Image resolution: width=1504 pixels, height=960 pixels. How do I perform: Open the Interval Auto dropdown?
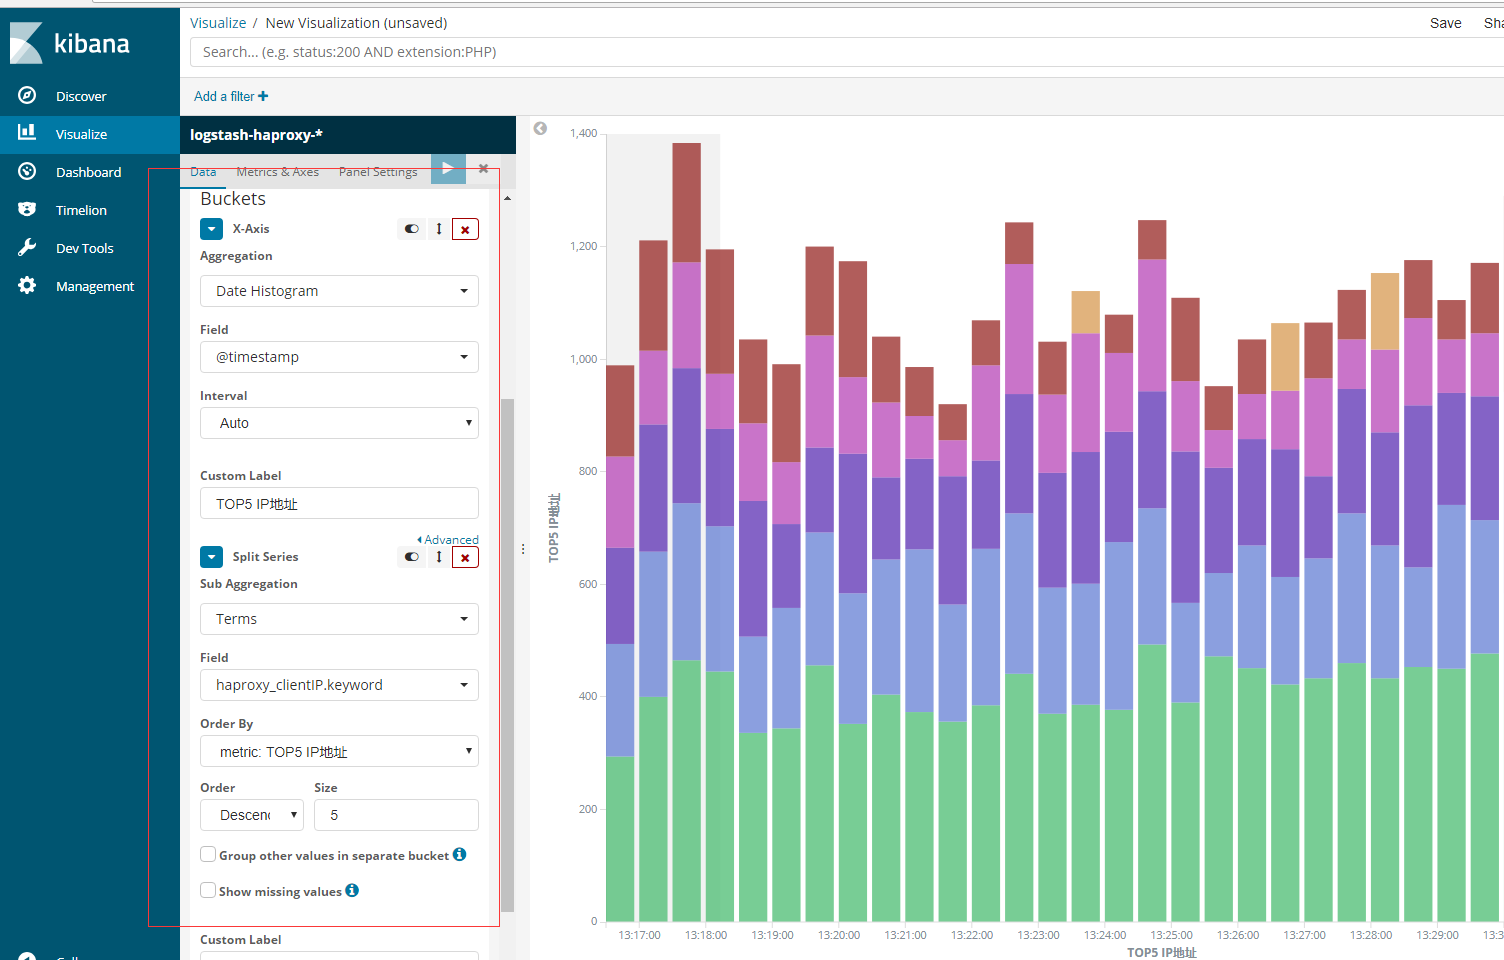(x=339, y=423)
